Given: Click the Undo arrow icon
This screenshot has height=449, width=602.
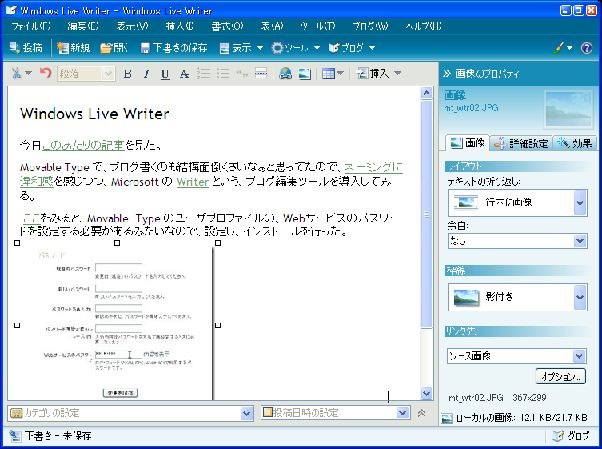Looking at the screenshot, I should pos(45,74).
